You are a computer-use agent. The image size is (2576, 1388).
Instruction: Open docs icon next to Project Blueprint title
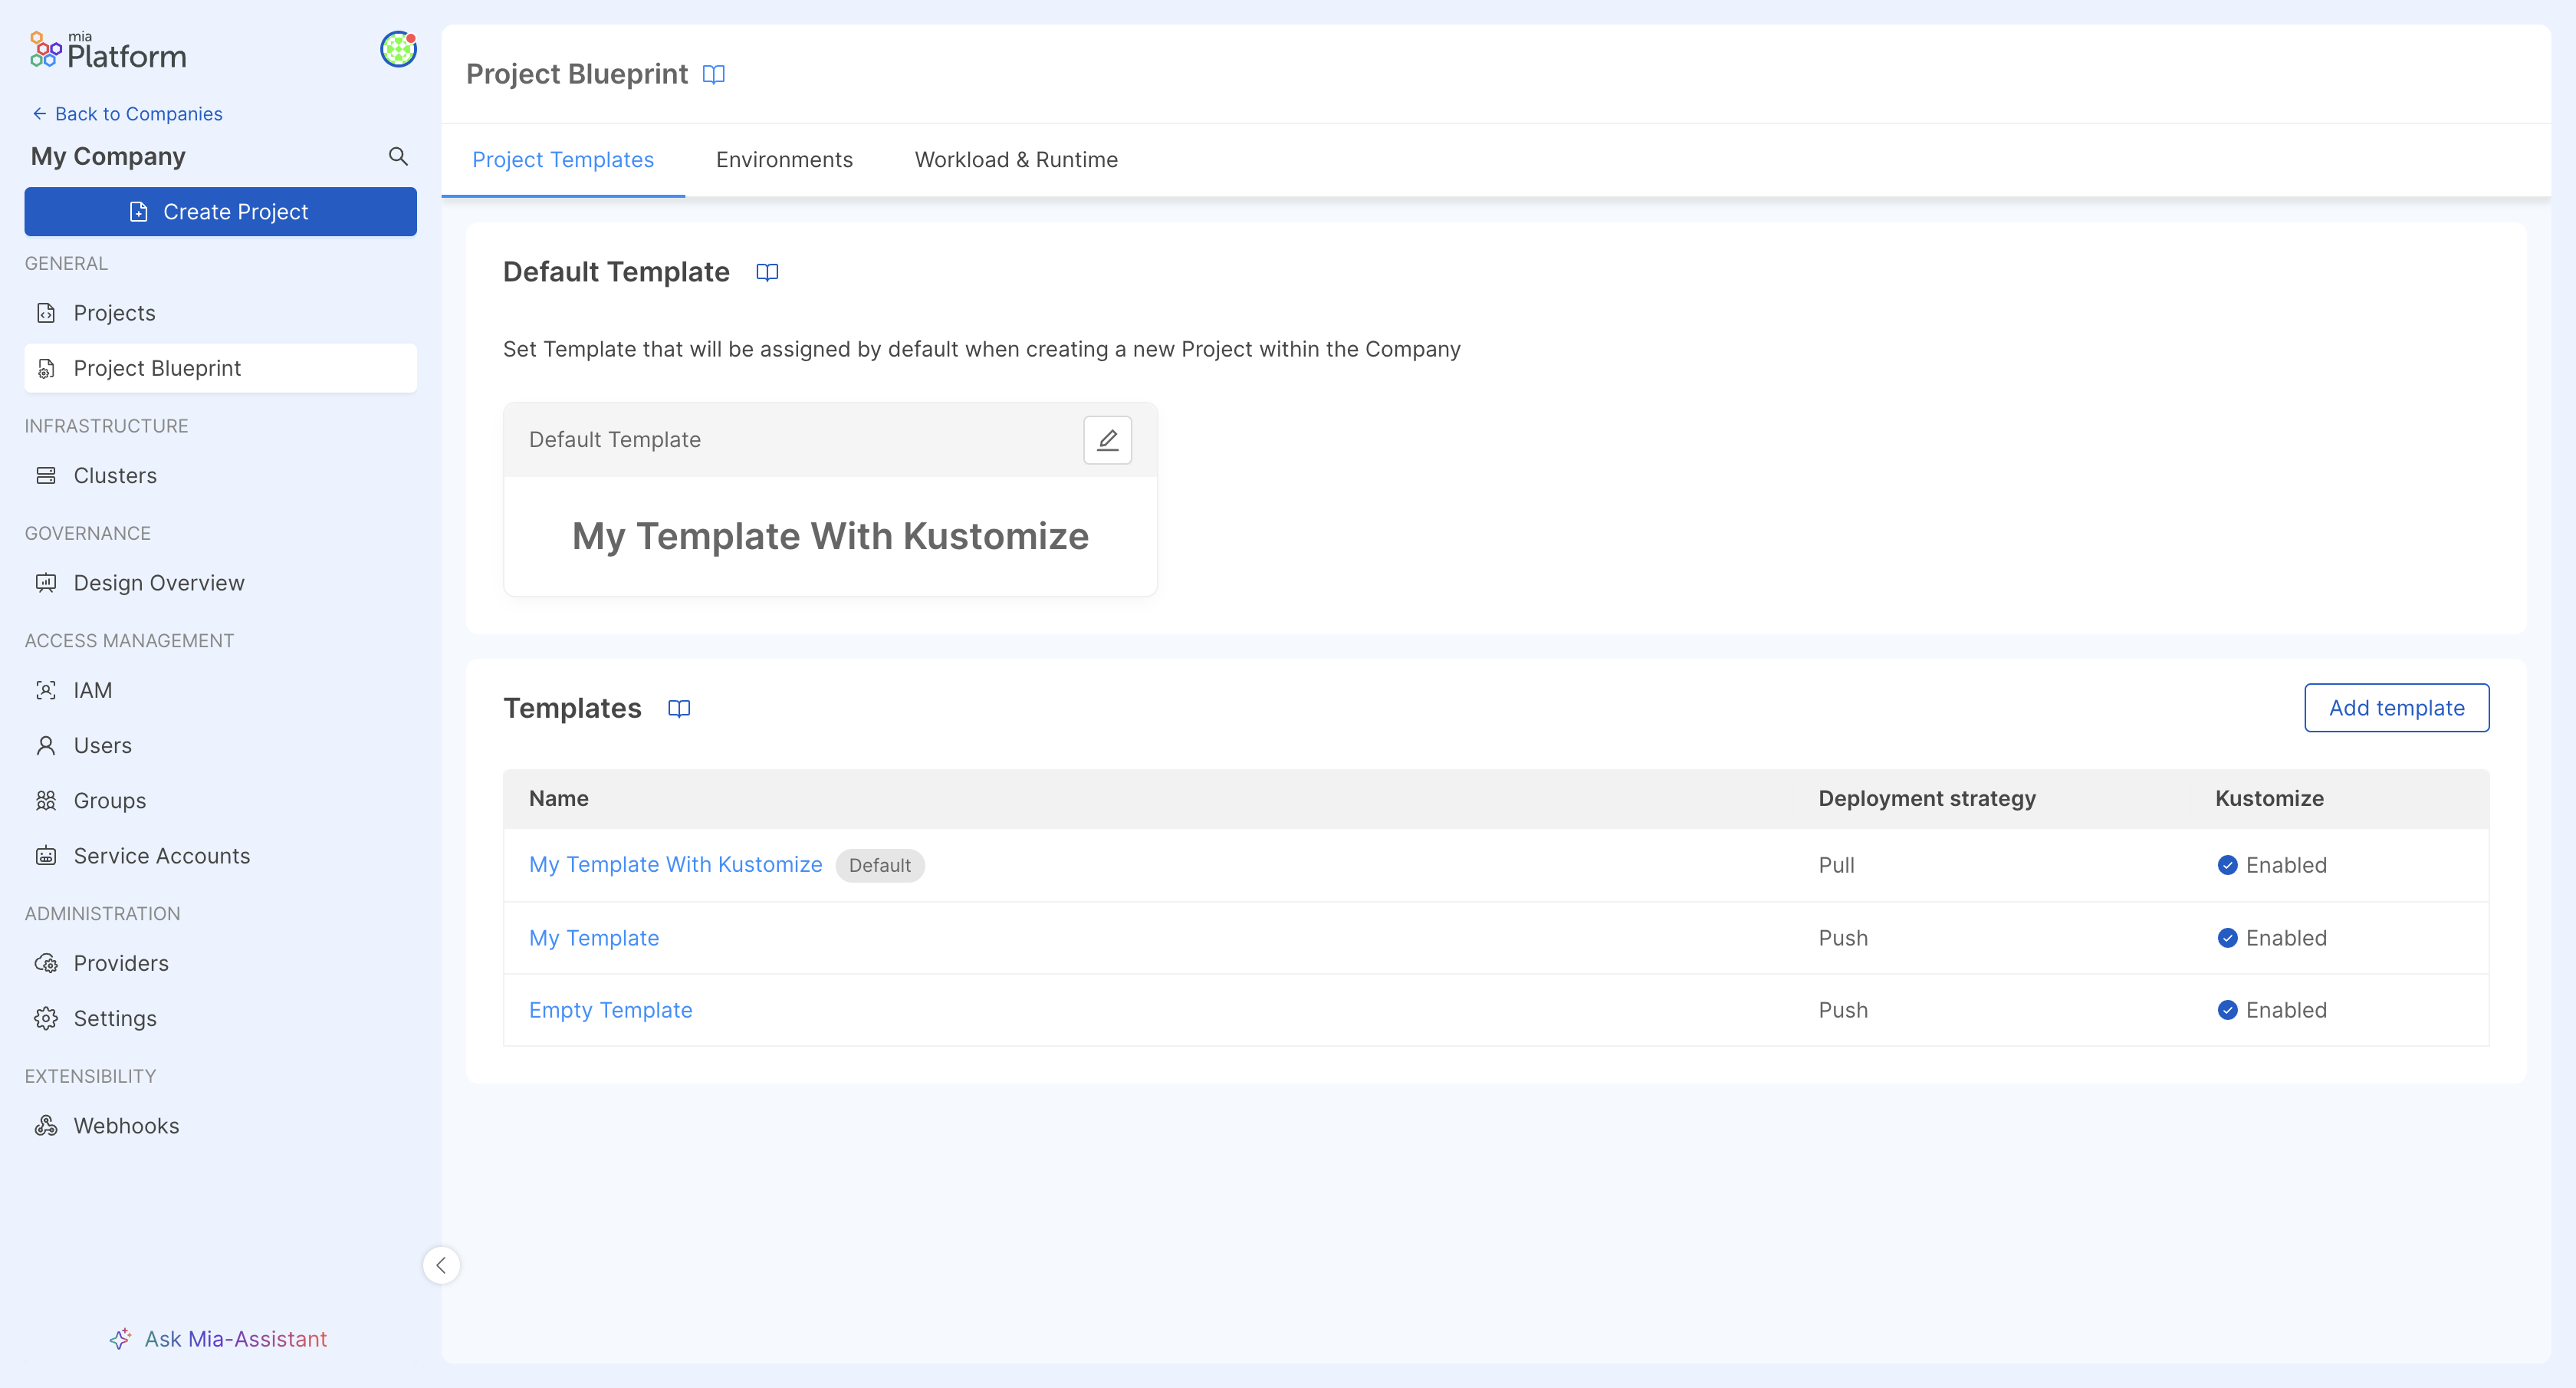click(x=713, y=74)
